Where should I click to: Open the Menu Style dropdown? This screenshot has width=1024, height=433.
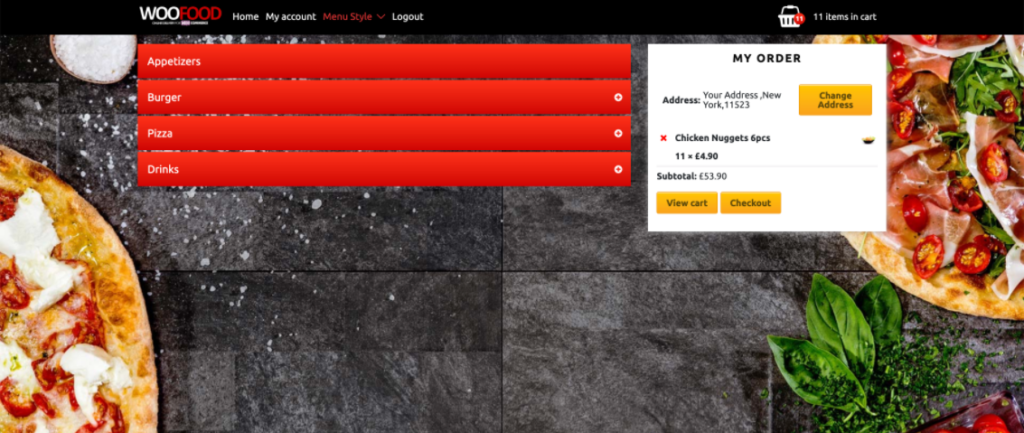[354, 16]
